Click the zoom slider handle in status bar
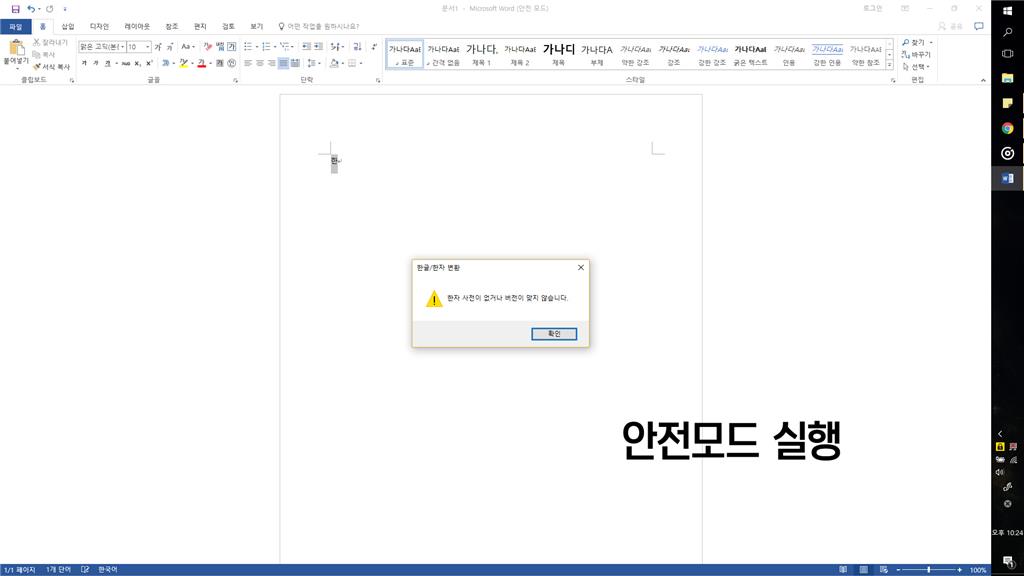The height and width of the screenshot is (576, 1024). [928, 569]
